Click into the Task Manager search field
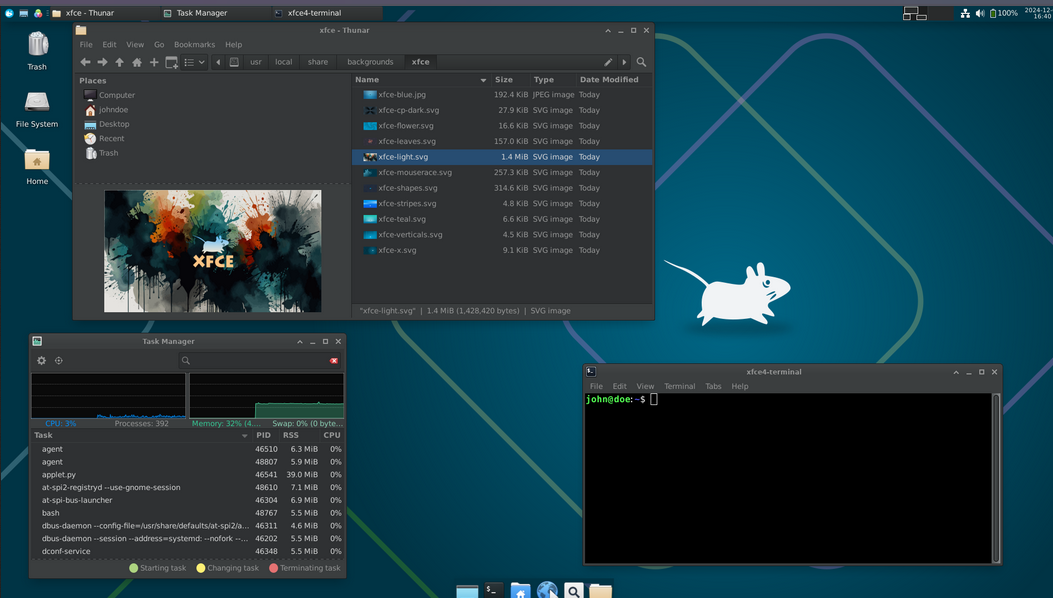The width and height of the screenshot is (1053, 598). (x=259, y=361)
